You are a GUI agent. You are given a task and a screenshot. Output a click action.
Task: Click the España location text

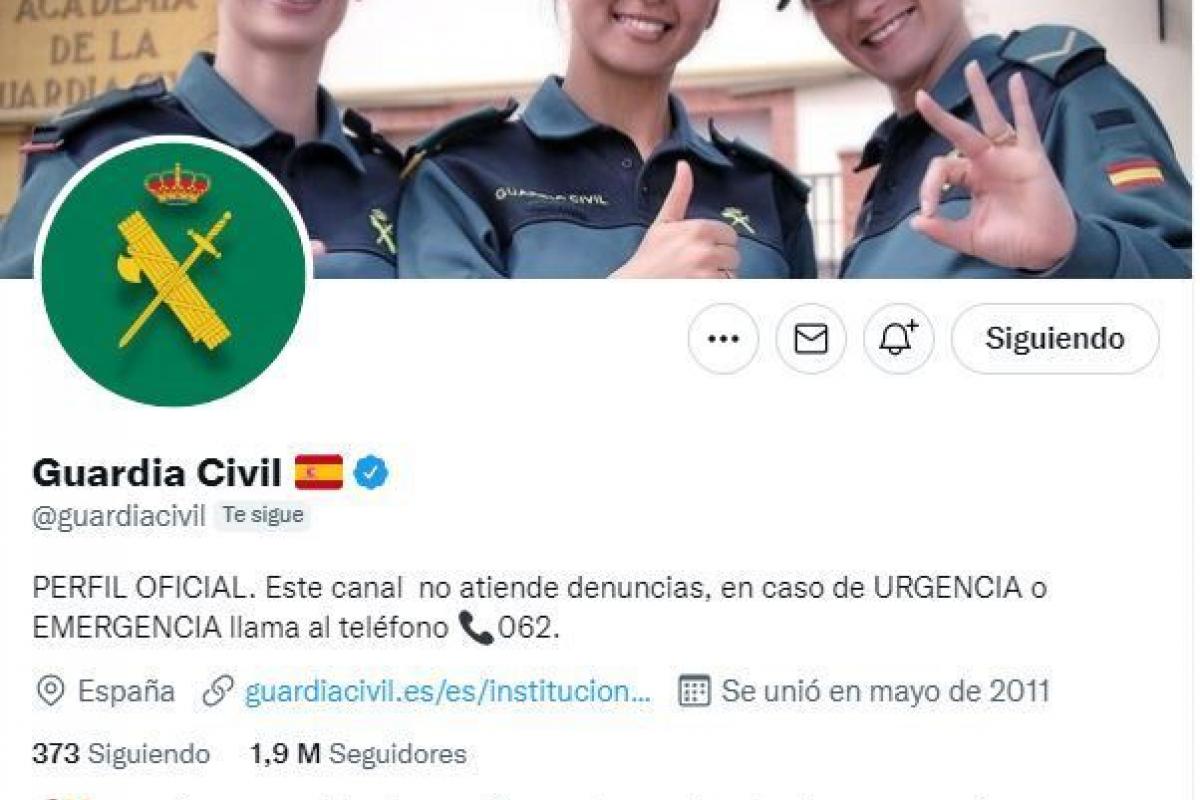(126, 691)
